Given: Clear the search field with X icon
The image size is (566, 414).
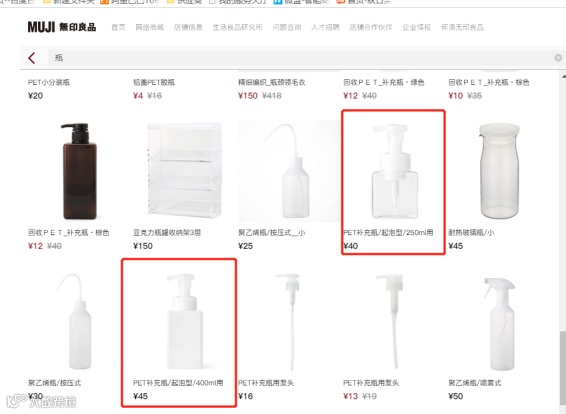Looking at the screenshot, I should tap(558, 58).
